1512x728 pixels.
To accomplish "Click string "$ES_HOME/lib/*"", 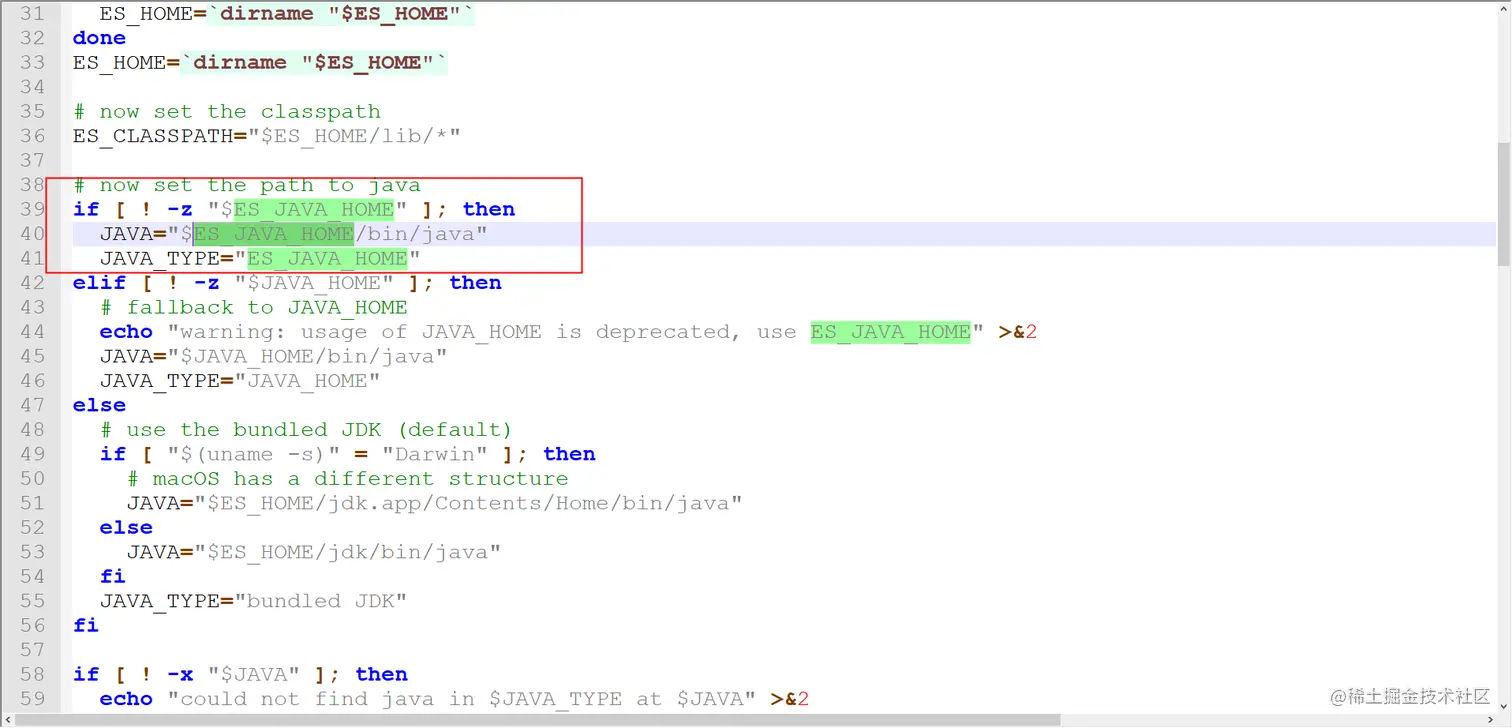I will point(354,136).
